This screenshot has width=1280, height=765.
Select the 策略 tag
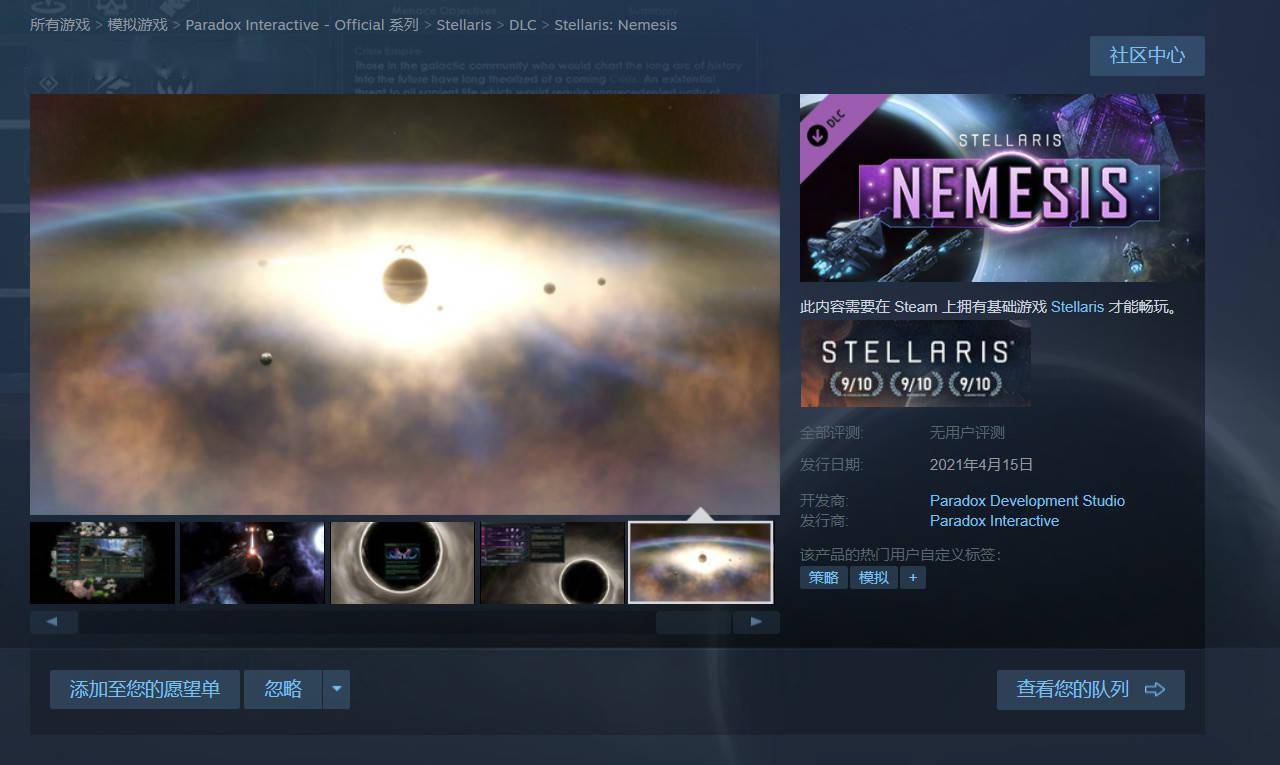coord(824,577)
